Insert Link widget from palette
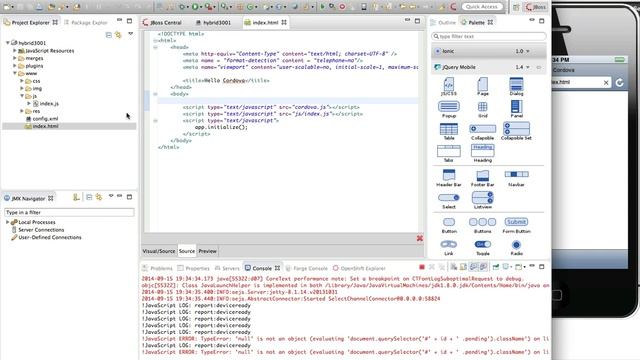Screen dimensions: 640x360 449,247
